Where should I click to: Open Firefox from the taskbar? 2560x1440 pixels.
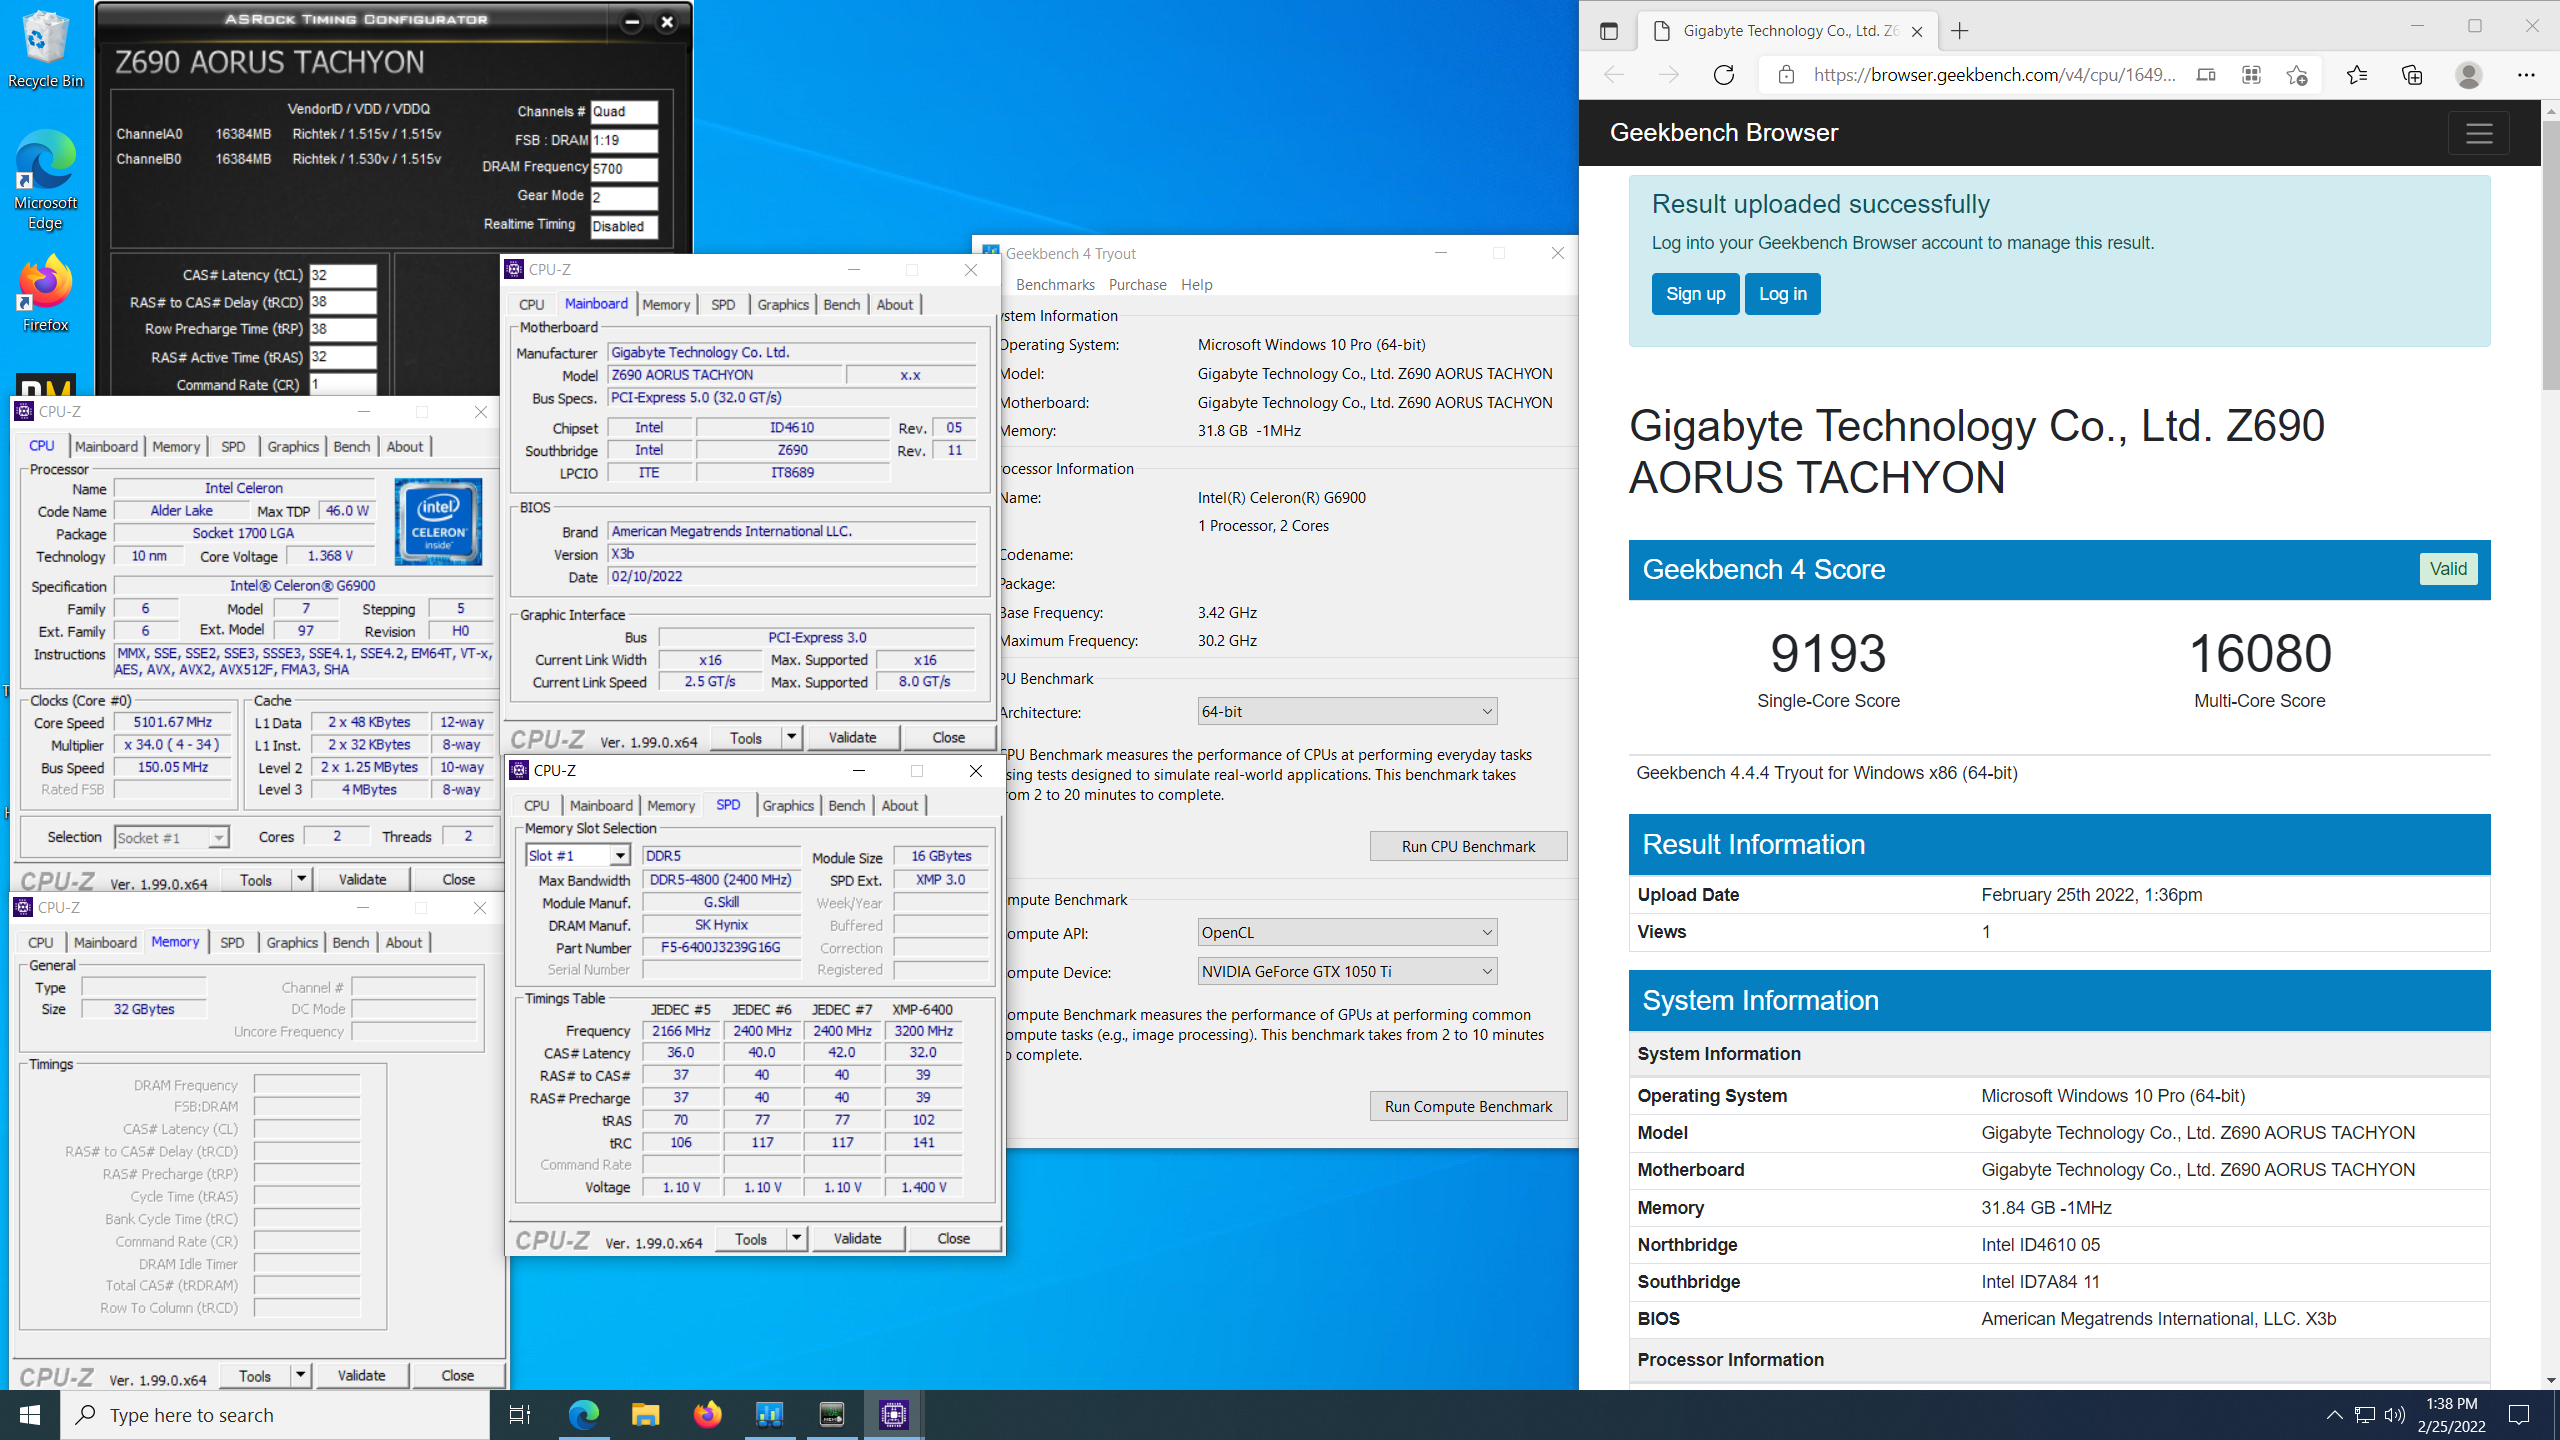click(707, 1414)
